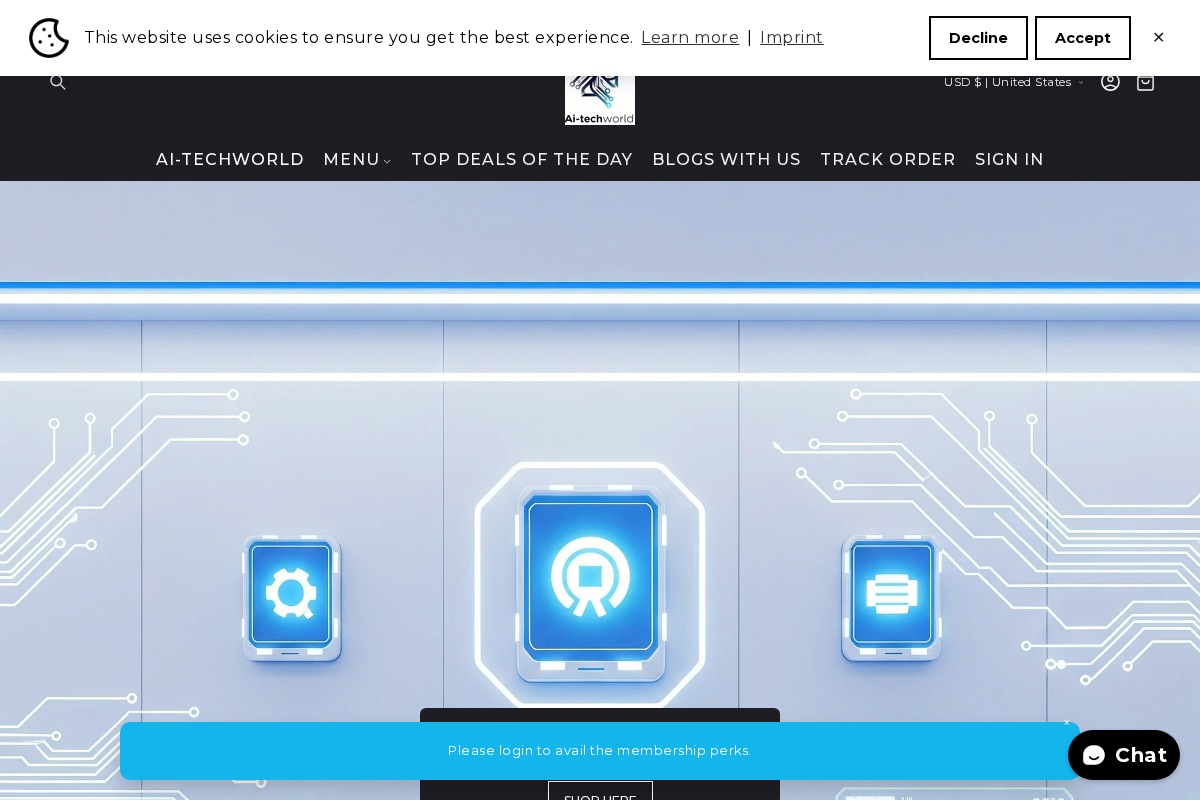Viewport: 1200px width, 800px height.
Task: Open the account login icon
Action: click(1110, 82)
